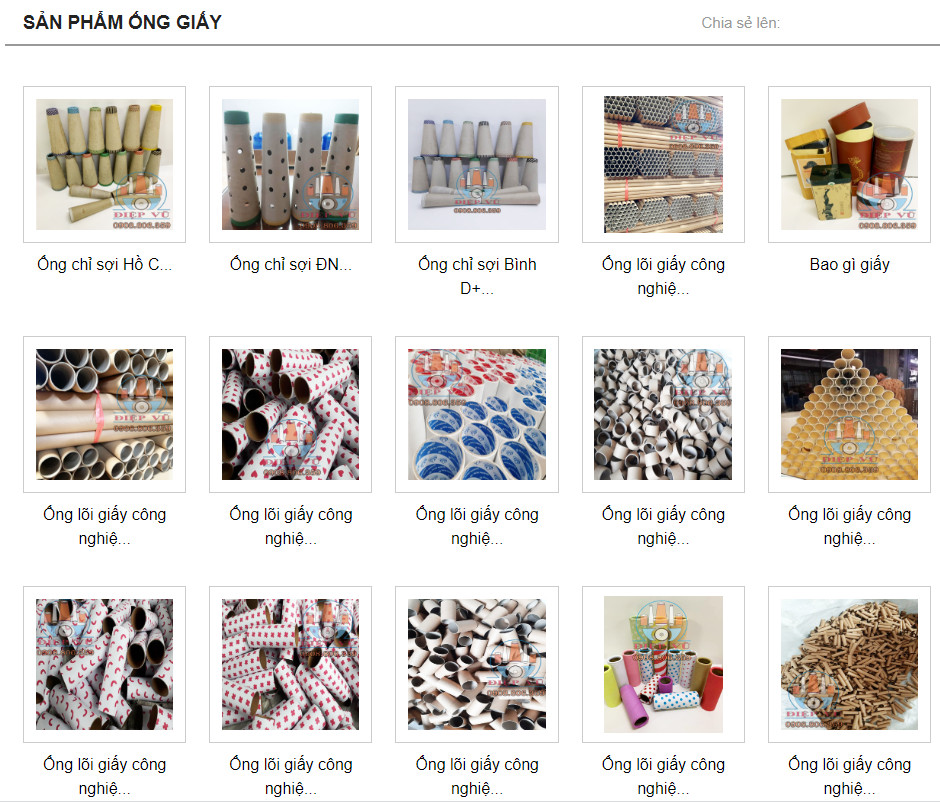This screenshot has height=802, width=940.
Task: Select the yellow pyramid stacked tubes image
Action: (849, 414)
